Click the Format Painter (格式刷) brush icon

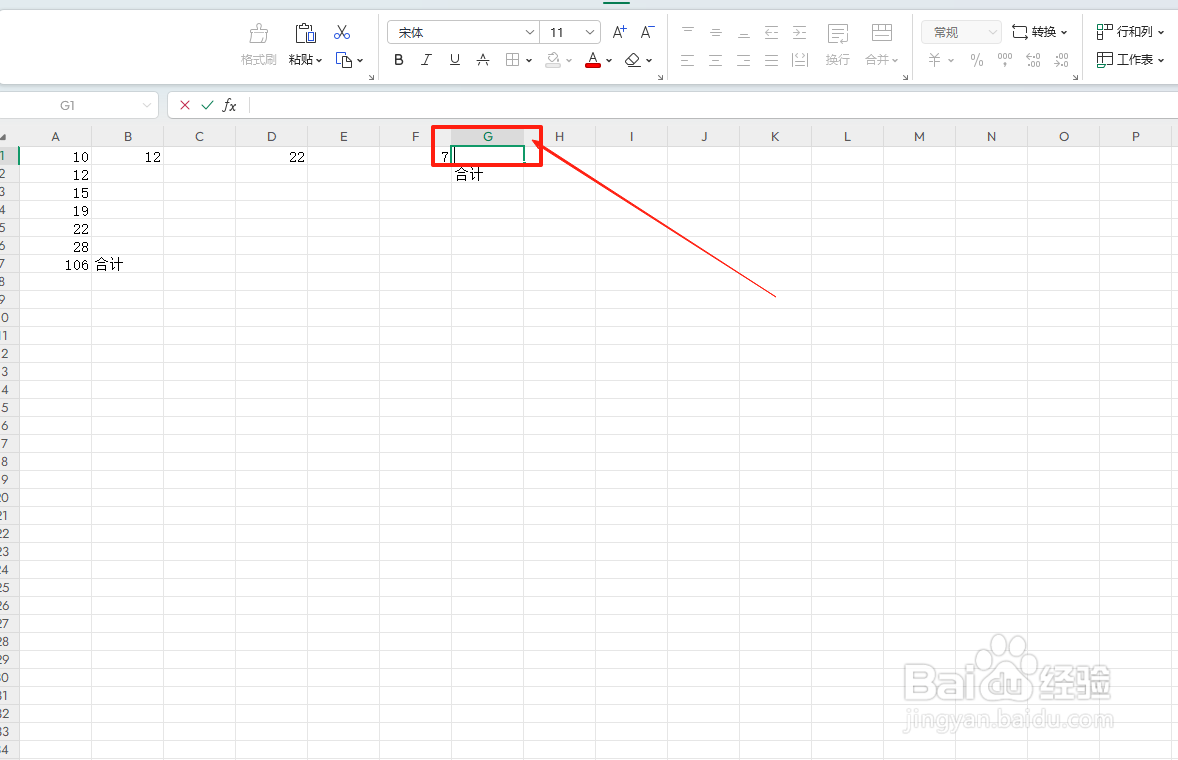(x=258, y=34)
